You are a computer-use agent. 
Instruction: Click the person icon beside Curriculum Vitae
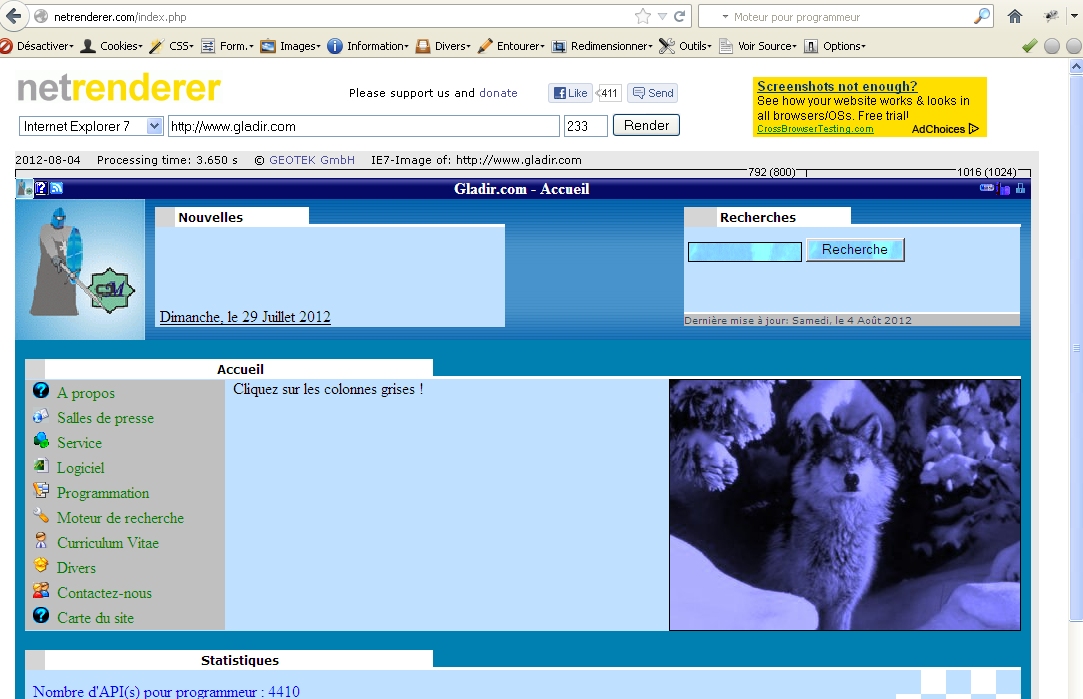[x=41, y=540]
